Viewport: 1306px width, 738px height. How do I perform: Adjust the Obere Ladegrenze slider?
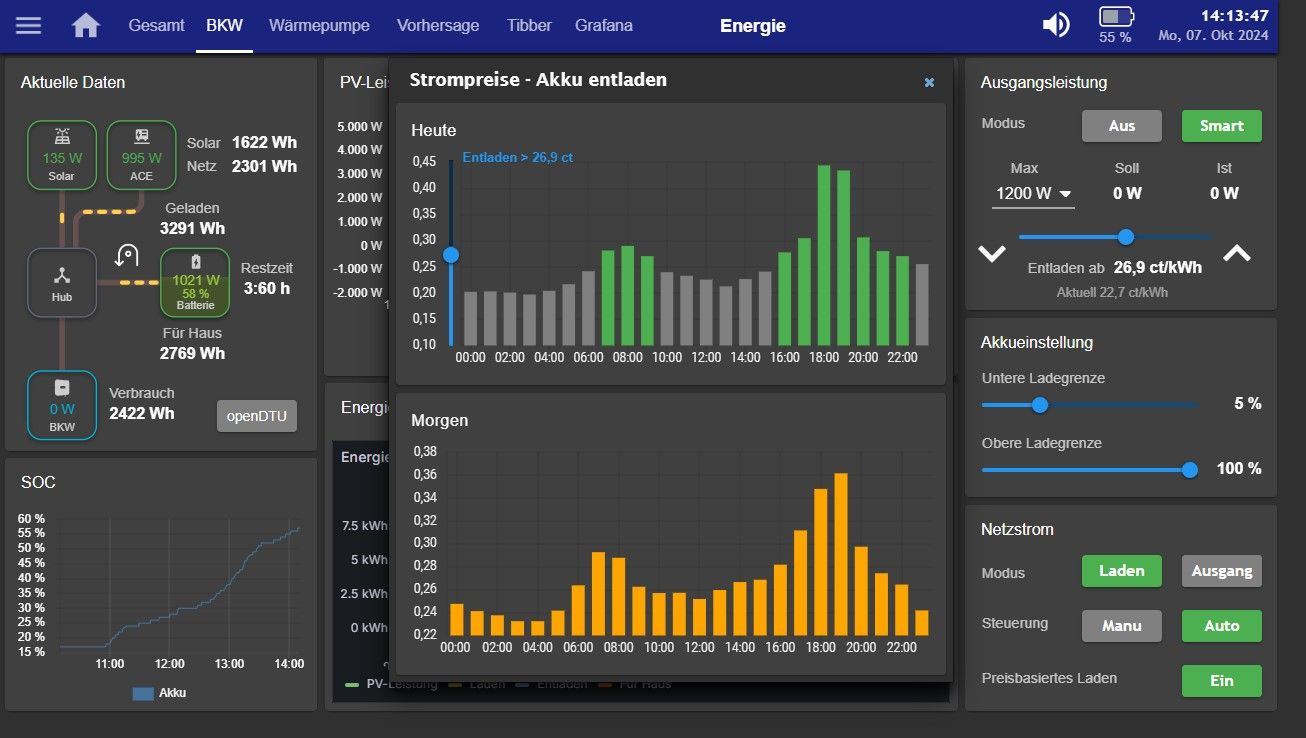[1090, 470]
